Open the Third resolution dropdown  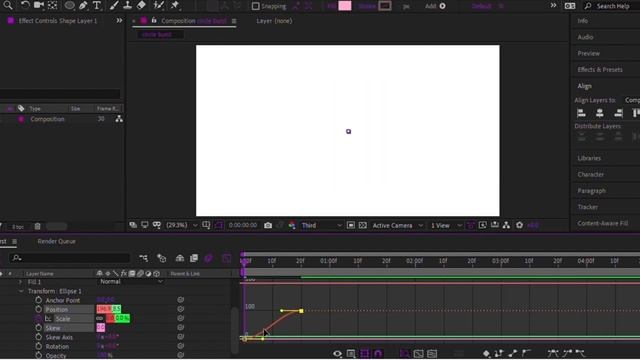pyautogui.click(x=322, y=225)
